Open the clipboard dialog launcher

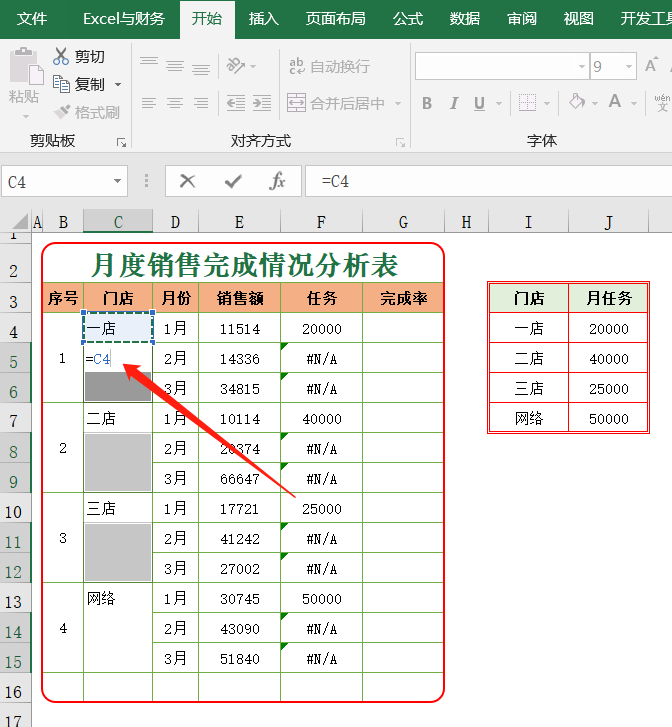click(122, 142)
